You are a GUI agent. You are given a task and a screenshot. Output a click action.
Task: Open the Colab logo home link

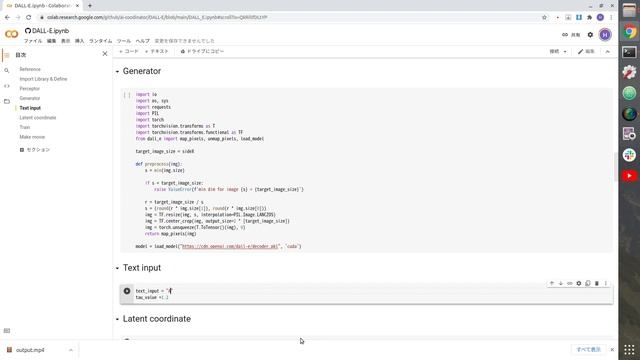click(x=11, y=34)
